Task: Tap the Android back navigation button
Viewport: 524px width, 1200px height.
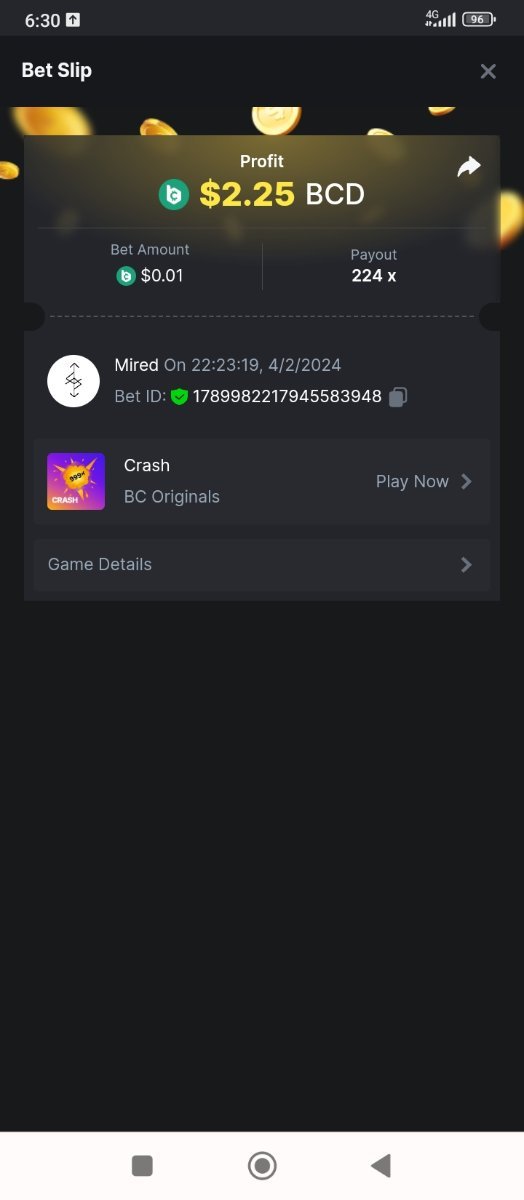Action: 380,1165
